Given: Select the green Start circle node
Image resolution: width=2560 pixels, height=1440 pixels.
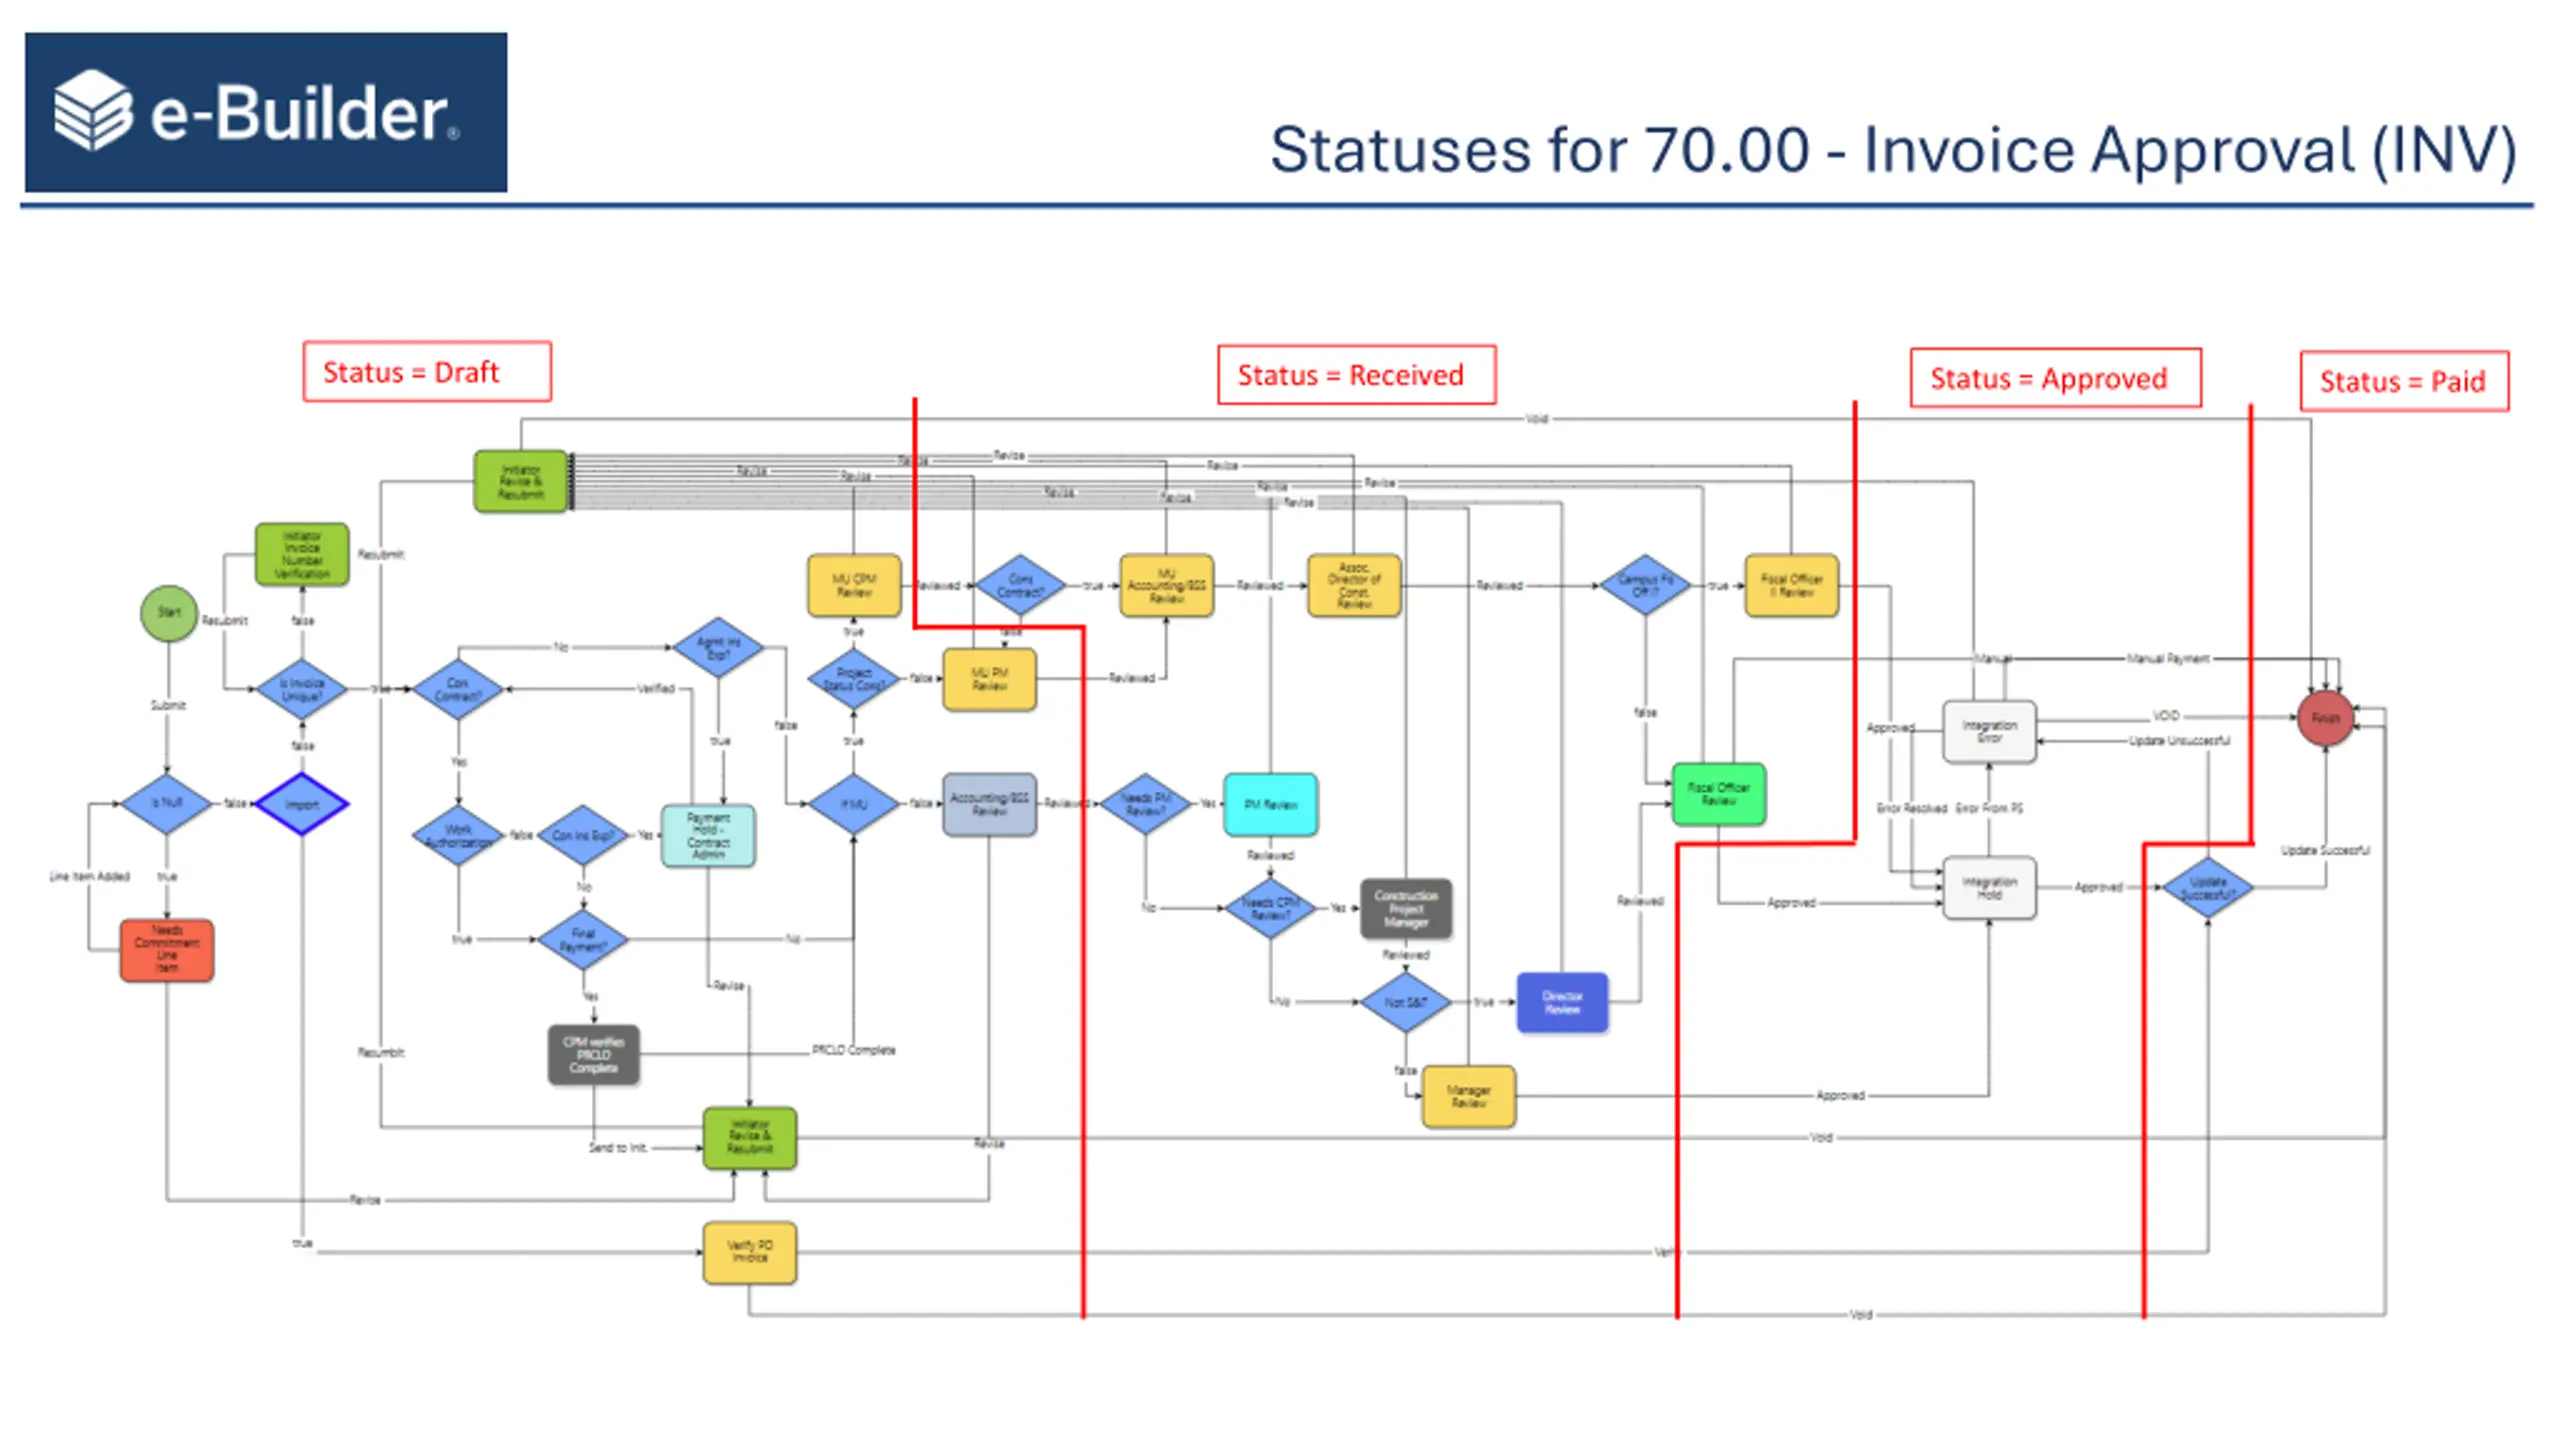Looking at the screenshot, I should (169, 612).
